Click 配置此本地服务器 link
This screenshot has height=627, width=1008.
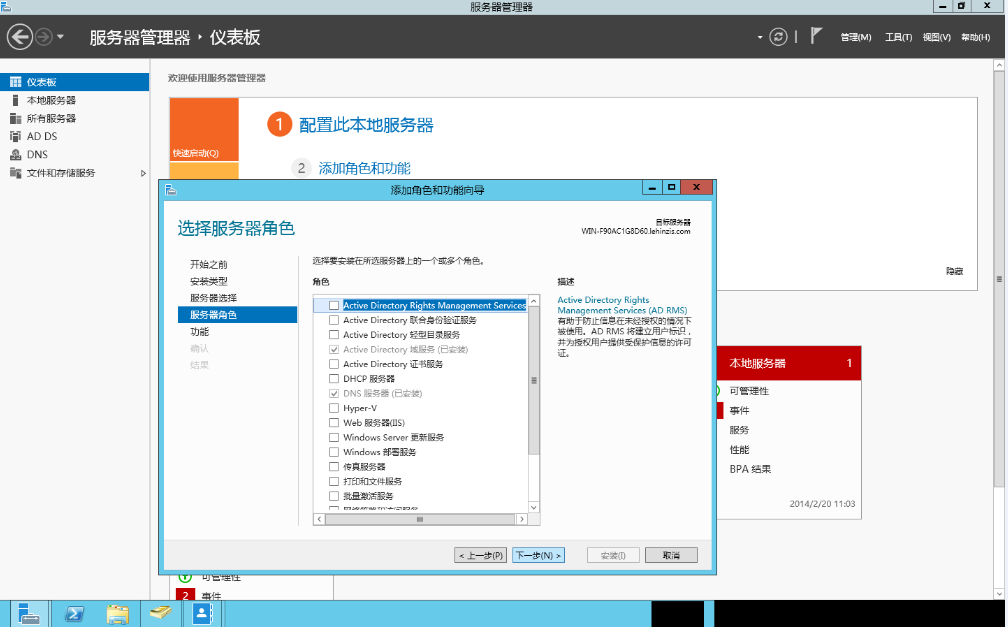tap(366, 125)
